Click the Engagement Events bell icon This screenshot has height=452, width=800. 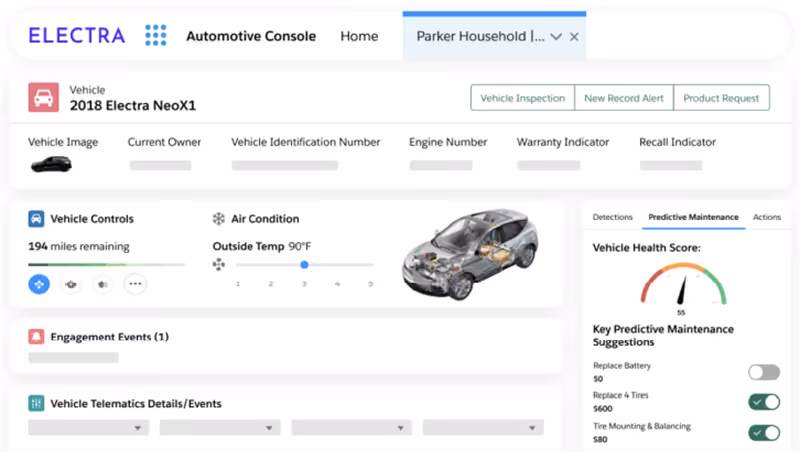(x=36, y=337)
